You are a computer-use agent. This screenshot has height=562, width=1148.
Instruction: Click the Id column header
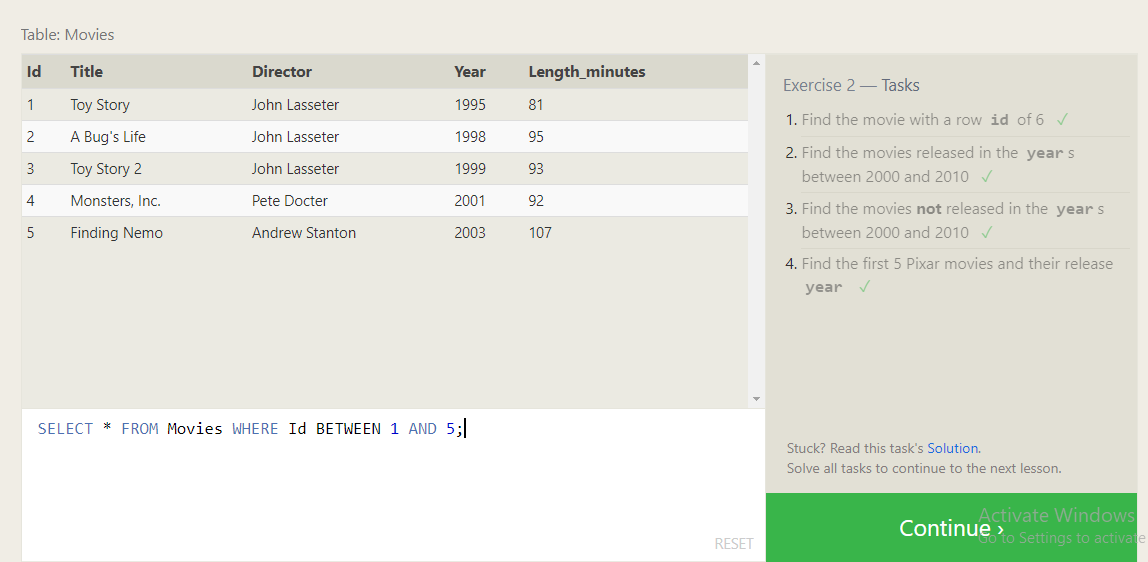[34, 72]
